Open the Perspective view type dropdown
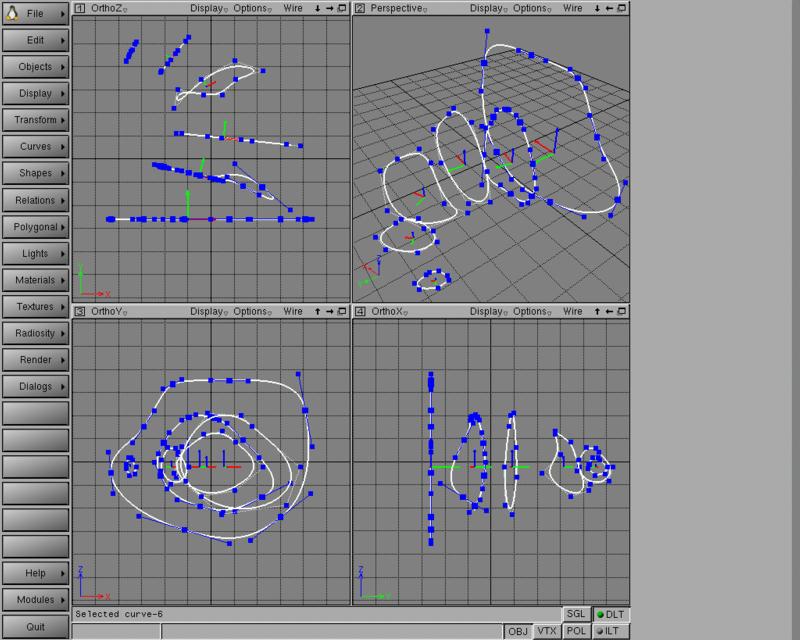The image size is (800, 640). (x=398, y=8)
